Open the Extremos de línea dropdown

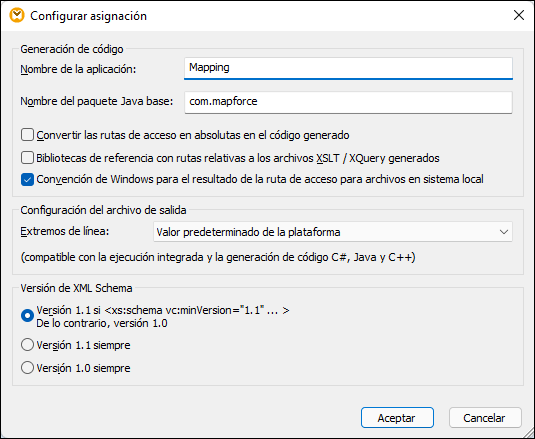[333, 232]
